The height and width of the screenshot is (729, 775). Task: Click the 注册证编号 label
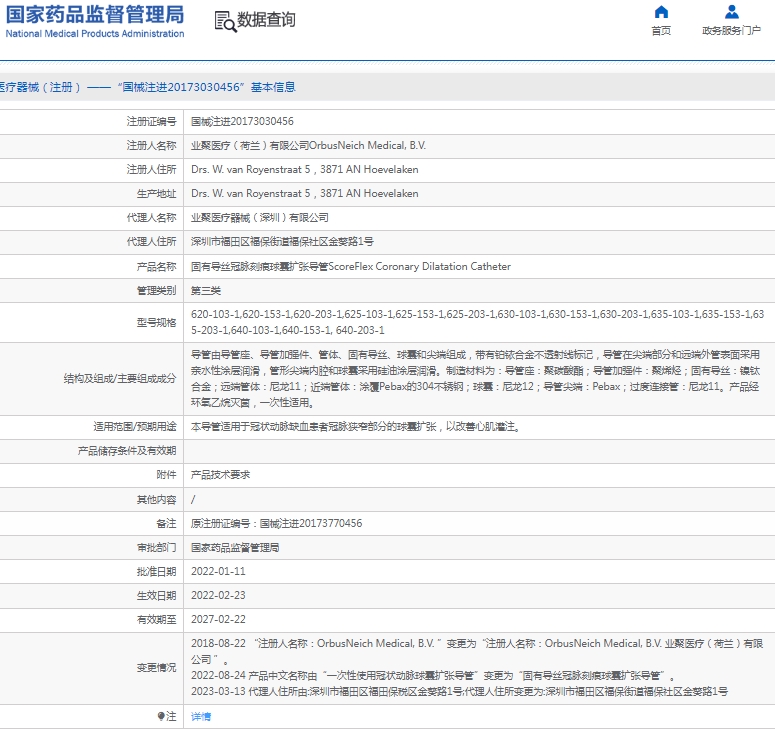pos(151,122)
